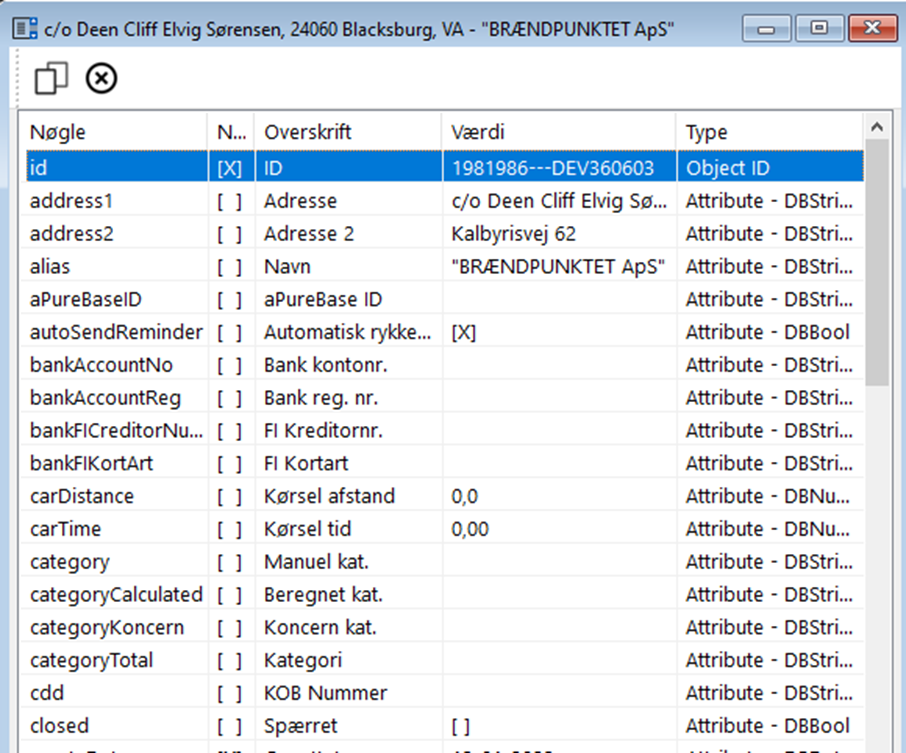The image size is (906, 753).
Task: Click the Attribute - DBBool type in closed row
Action: (x=770, y=726)
